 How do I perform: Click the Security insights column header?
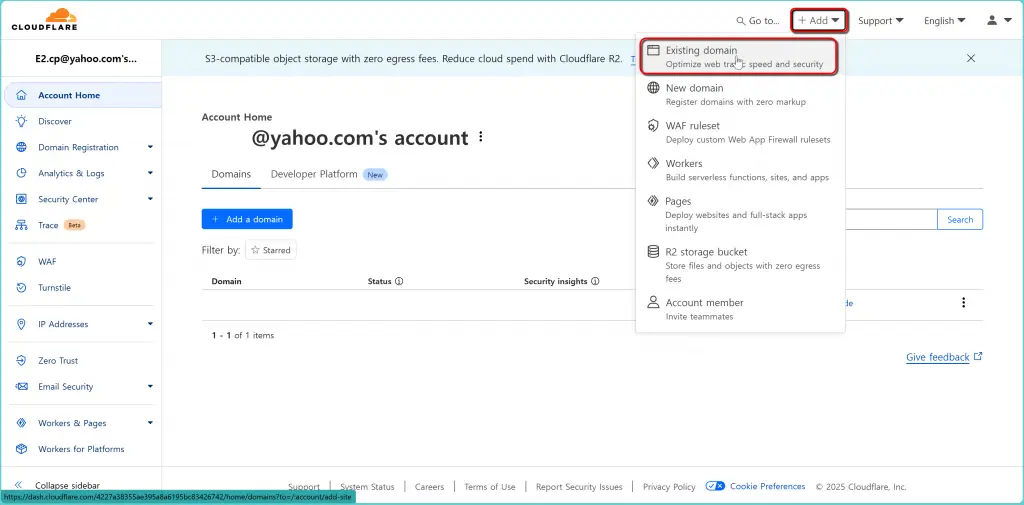point(556,282)
